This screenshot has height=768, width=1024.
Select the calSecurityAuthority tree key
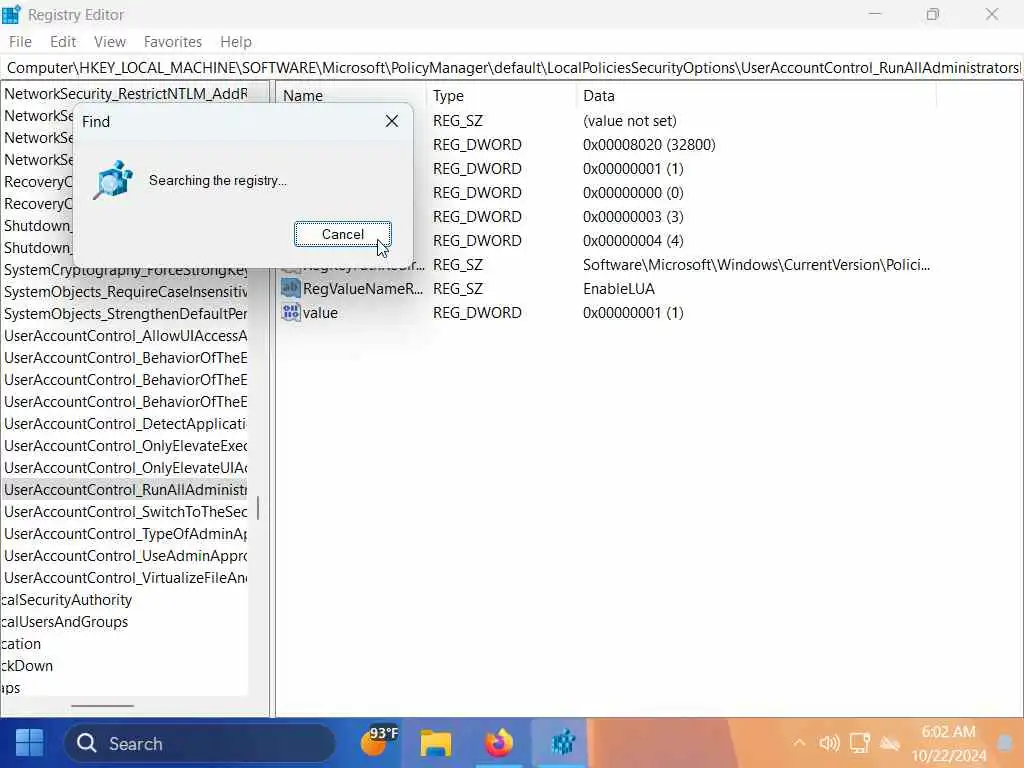tap(67, 600)
